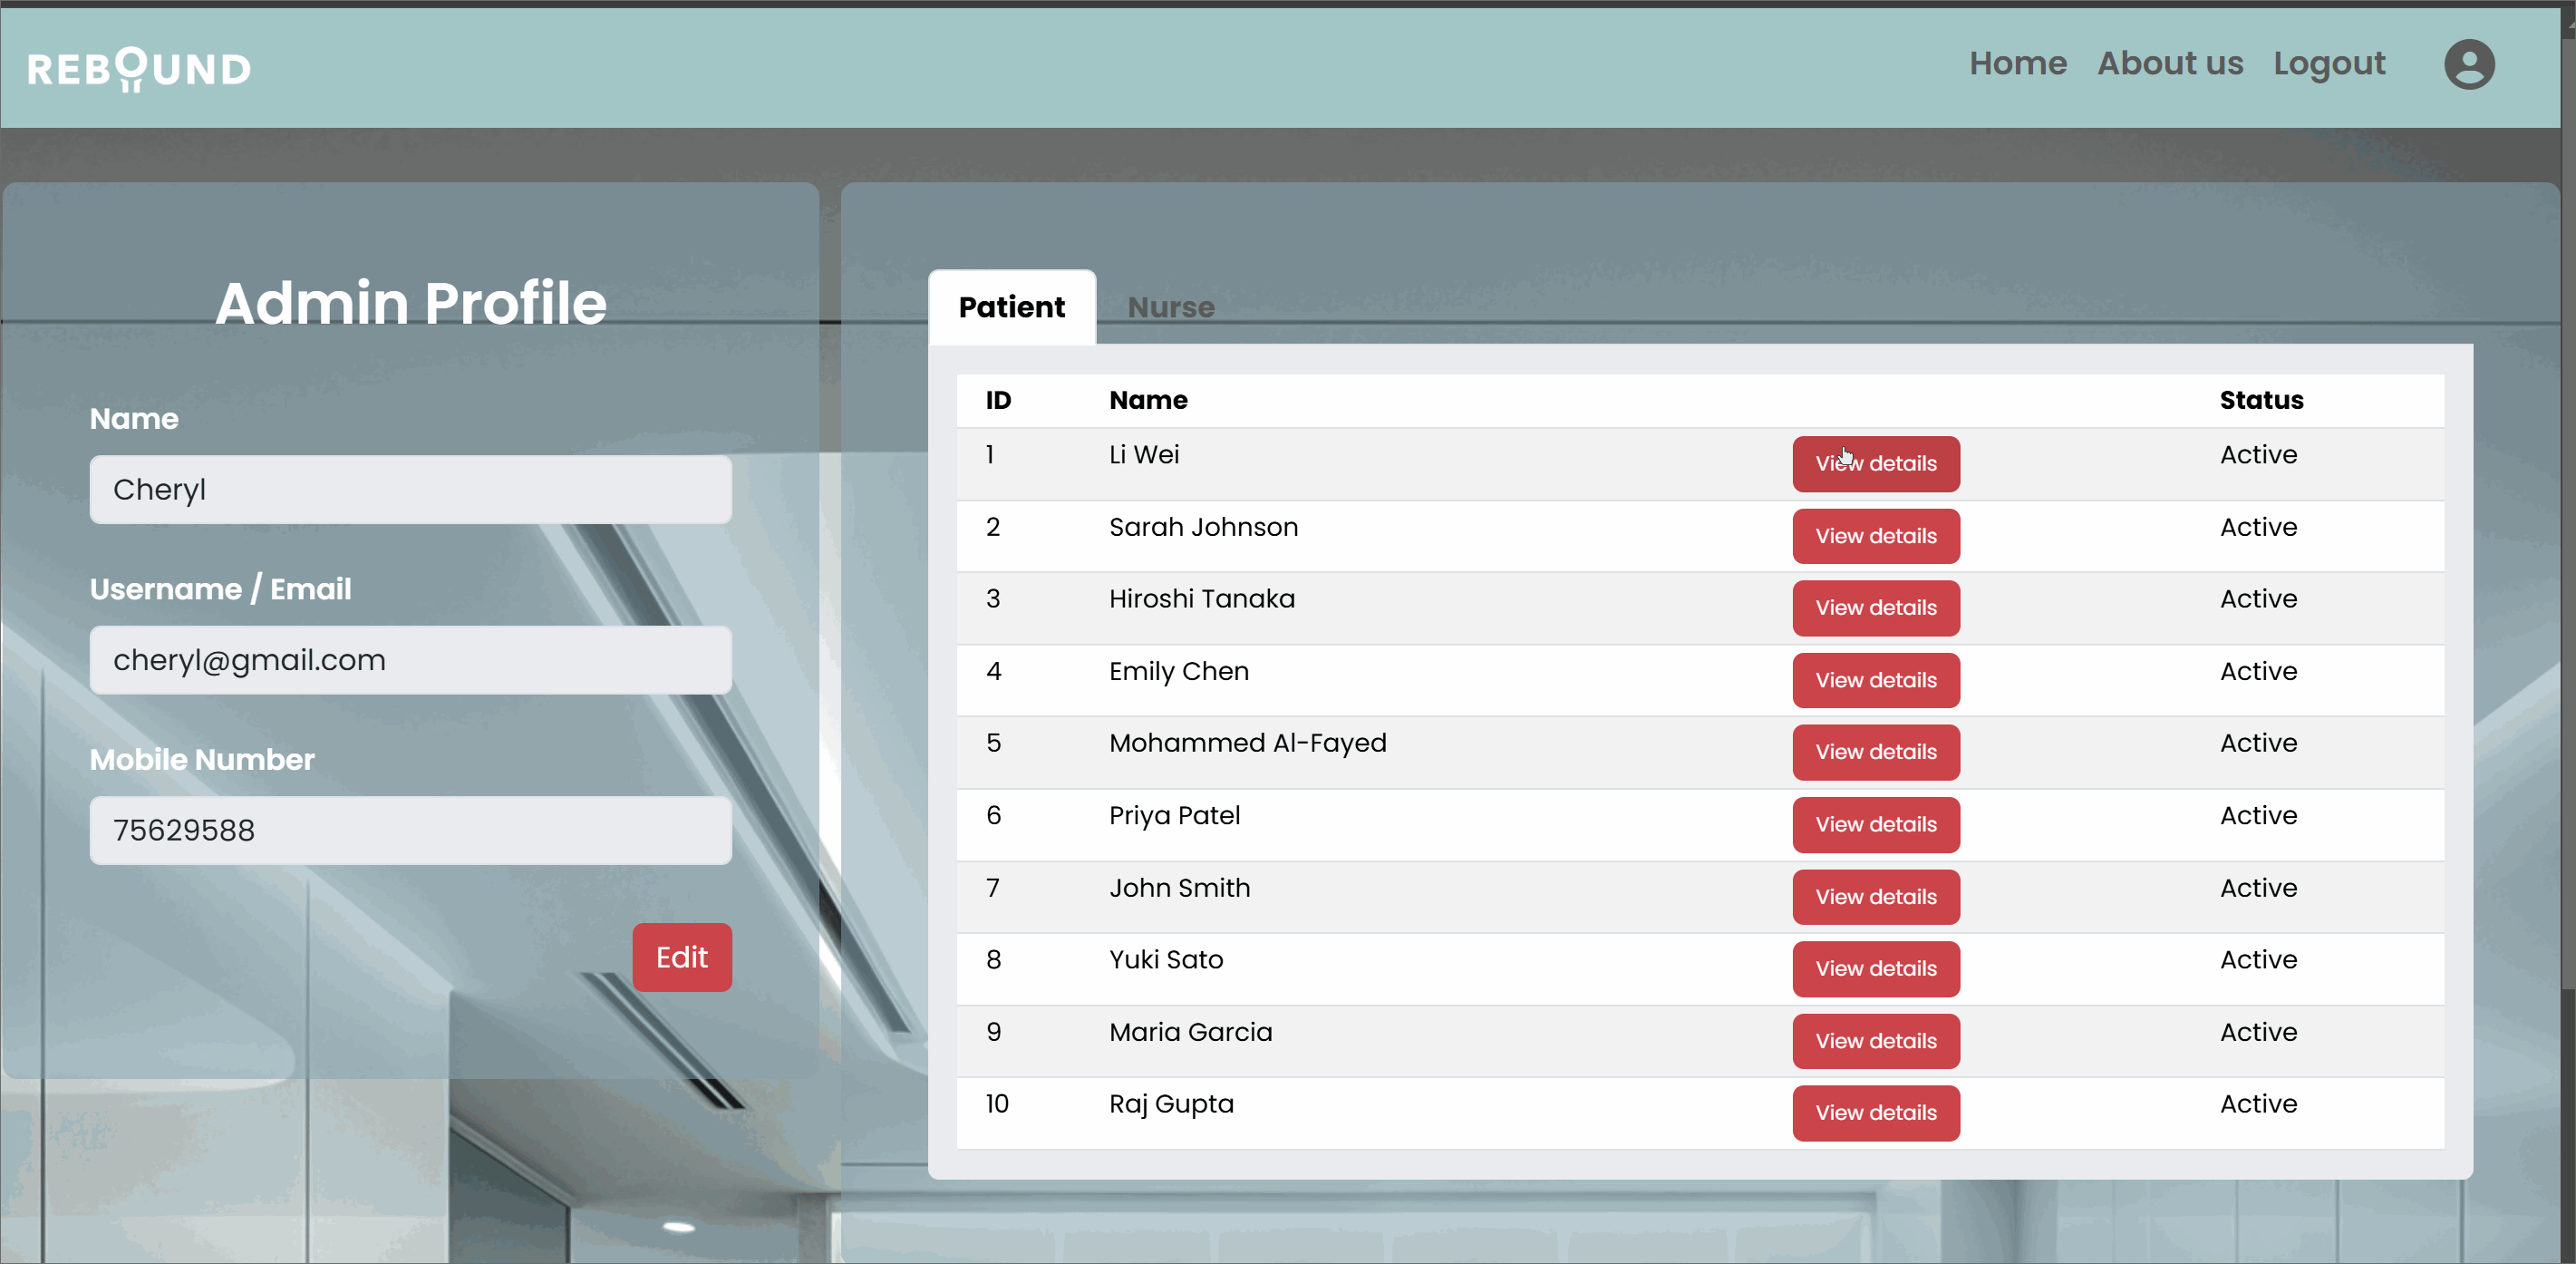View details for Emily Chen
Screen dimensions: 2576x1264
[1875, 680]
